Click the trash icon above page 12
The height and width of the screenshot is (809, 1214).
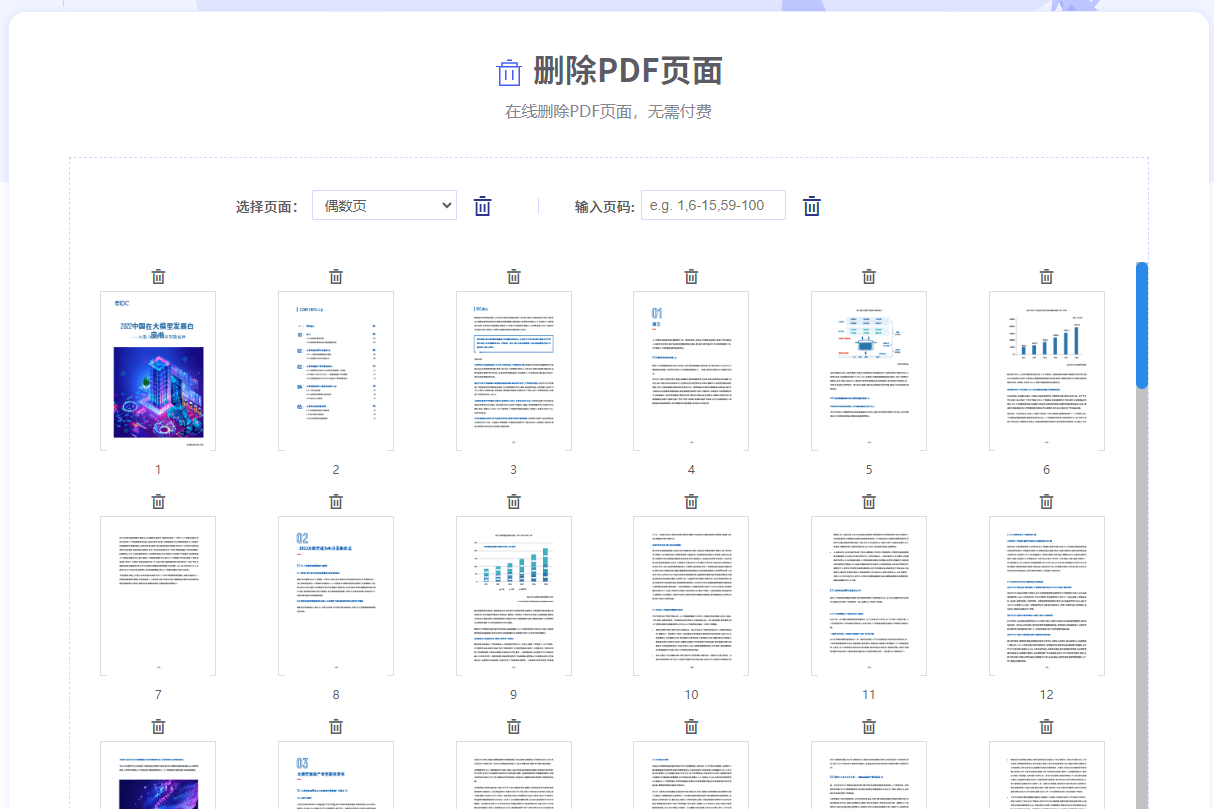click(x=1046, y=501)
